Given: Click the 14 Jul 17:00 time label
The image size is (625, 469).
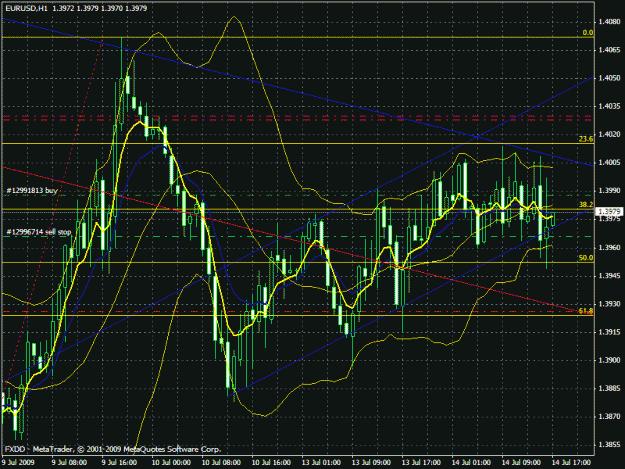Looking at the screenshot, I should coord(571,463).
